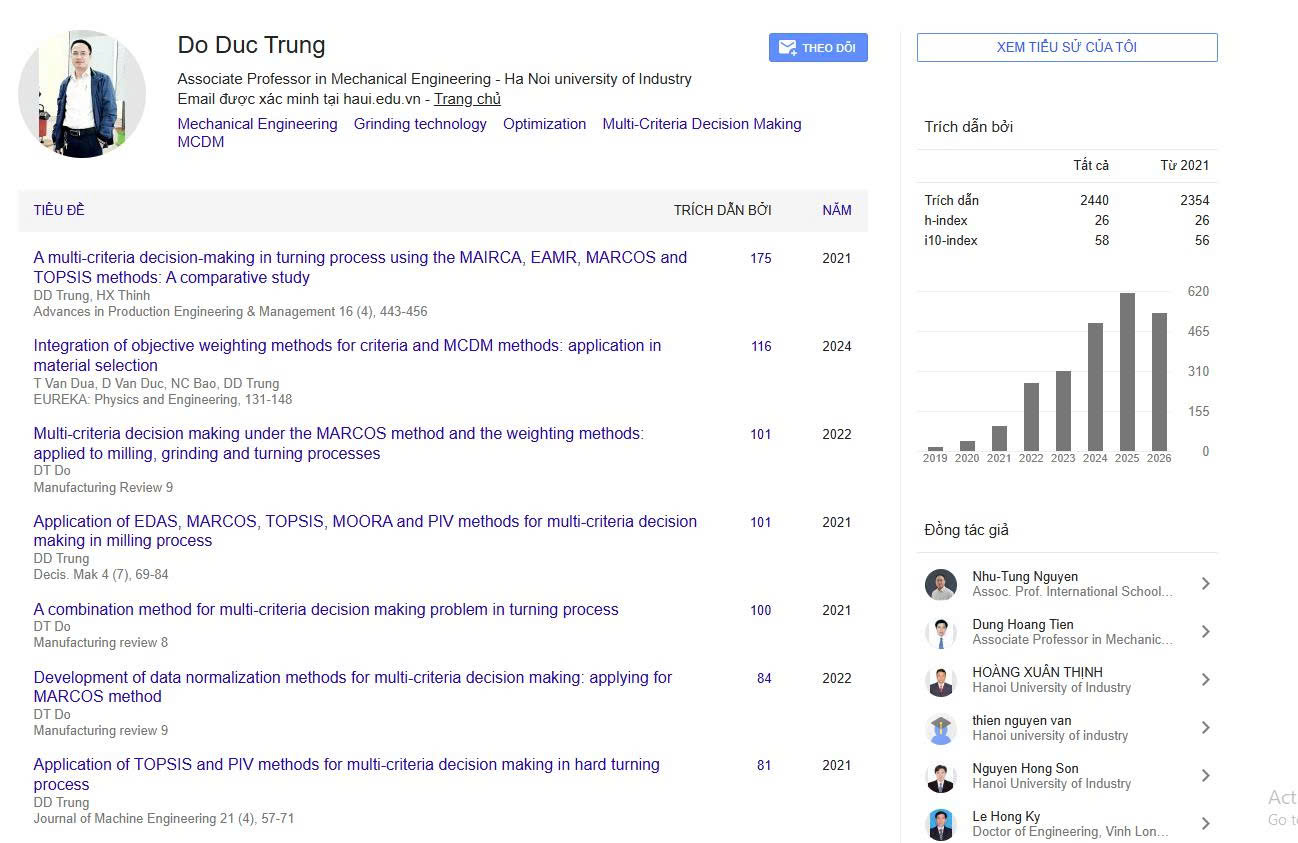Click thien nguyen van's placeholder avatar
The image size is (1298, 843).
(x=941, y=728)
